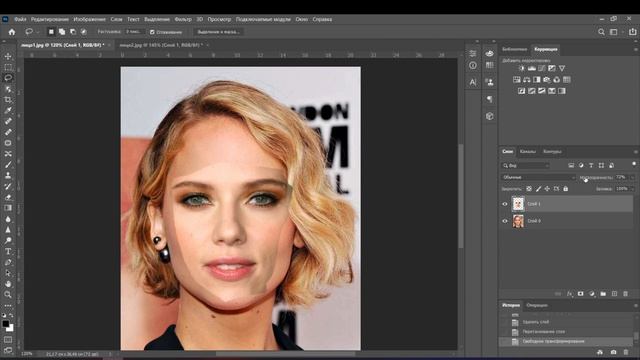Image resolution: width=640 pixels, height=360 pixels.
Task: Toggle lock transparent pixels
Action: pos(529,189)
